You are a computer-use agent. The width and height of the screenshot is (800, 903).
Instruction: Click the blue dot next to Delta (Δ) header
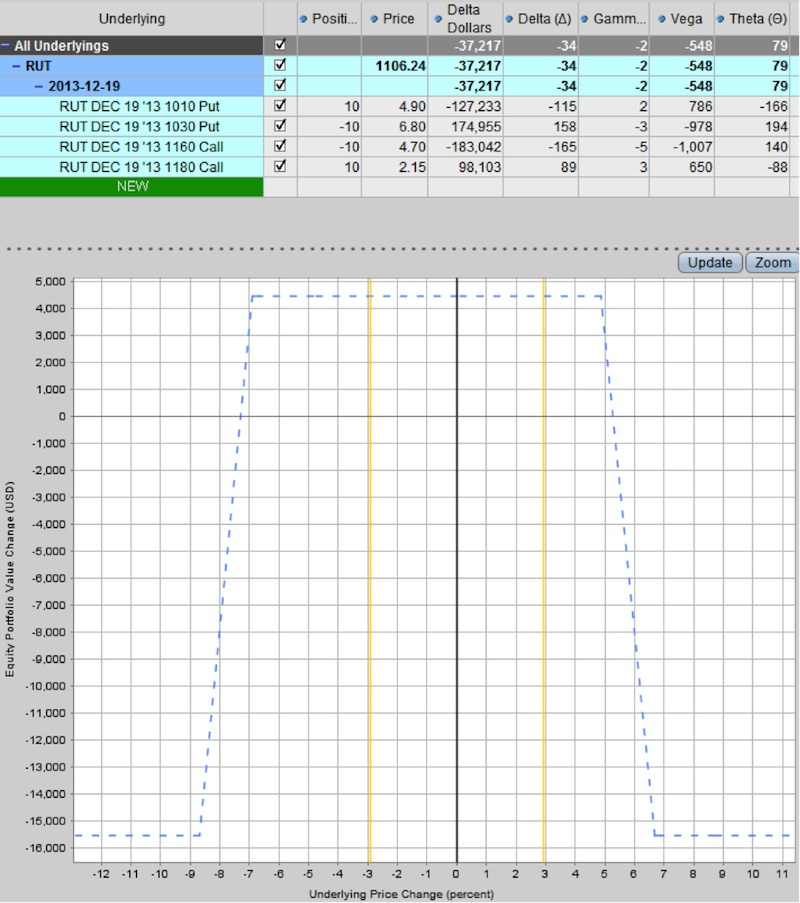pyautogui.click(x=509, y=19)
